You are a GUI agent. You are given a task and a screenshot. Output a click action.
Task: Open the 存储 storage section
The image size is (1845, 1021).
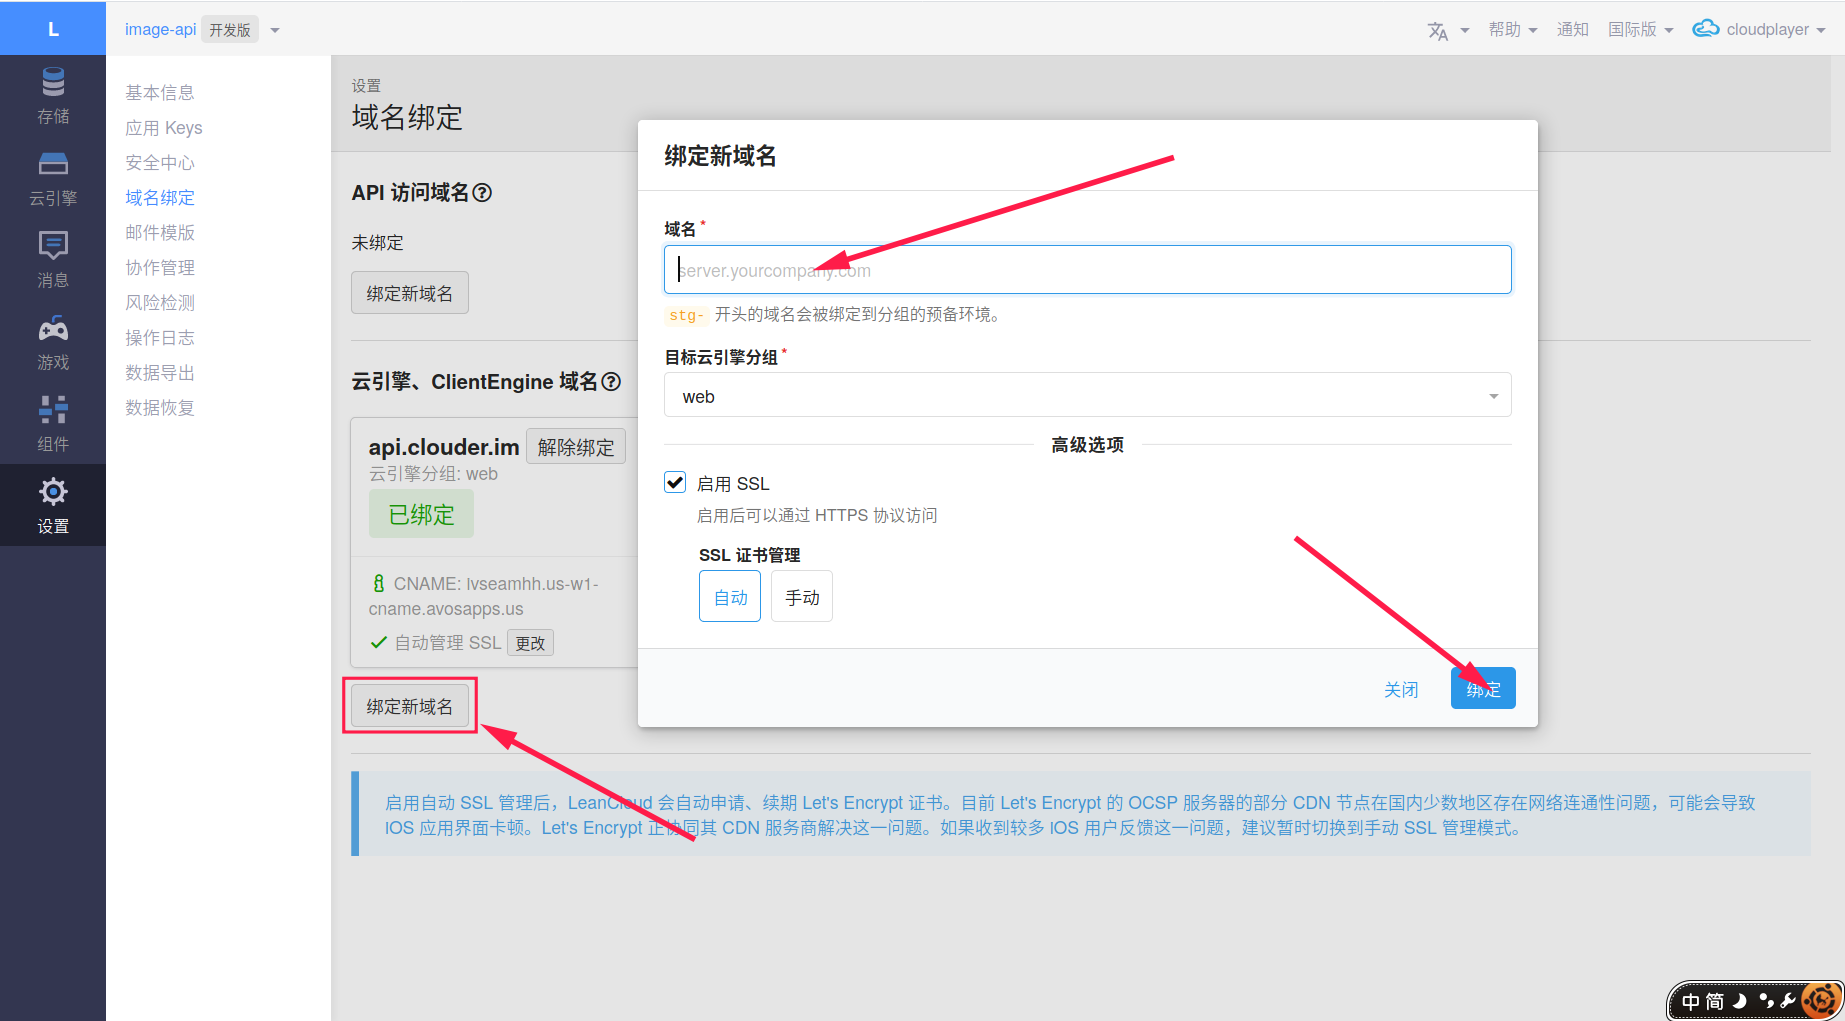click(53, 96)
